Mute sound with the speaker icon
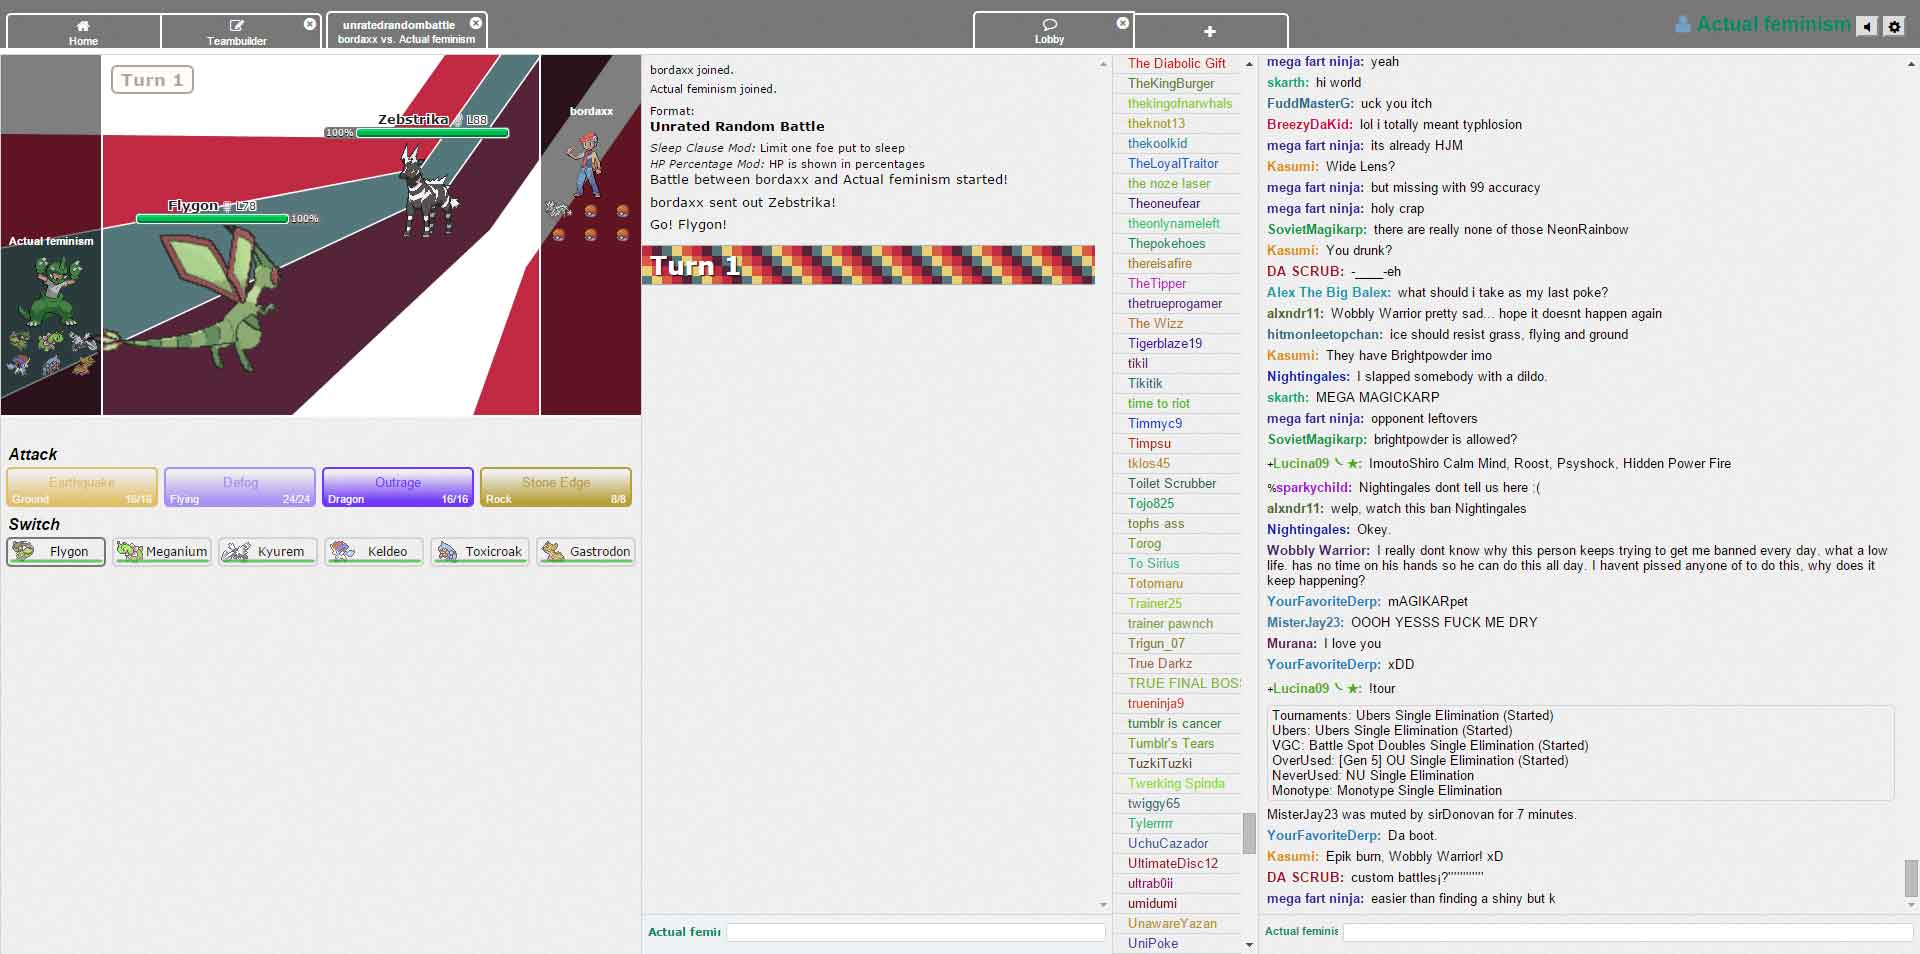The height and width of the screenshot is (954, 1920). (x=1867, y=27)
